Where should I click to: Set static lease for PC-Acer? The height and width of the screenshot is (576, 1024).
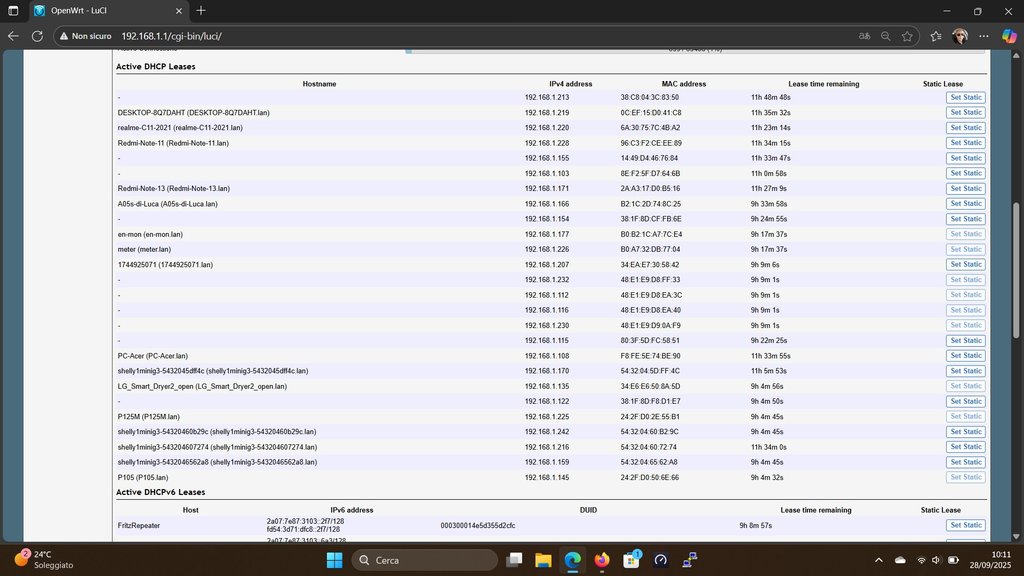(966, 355)
